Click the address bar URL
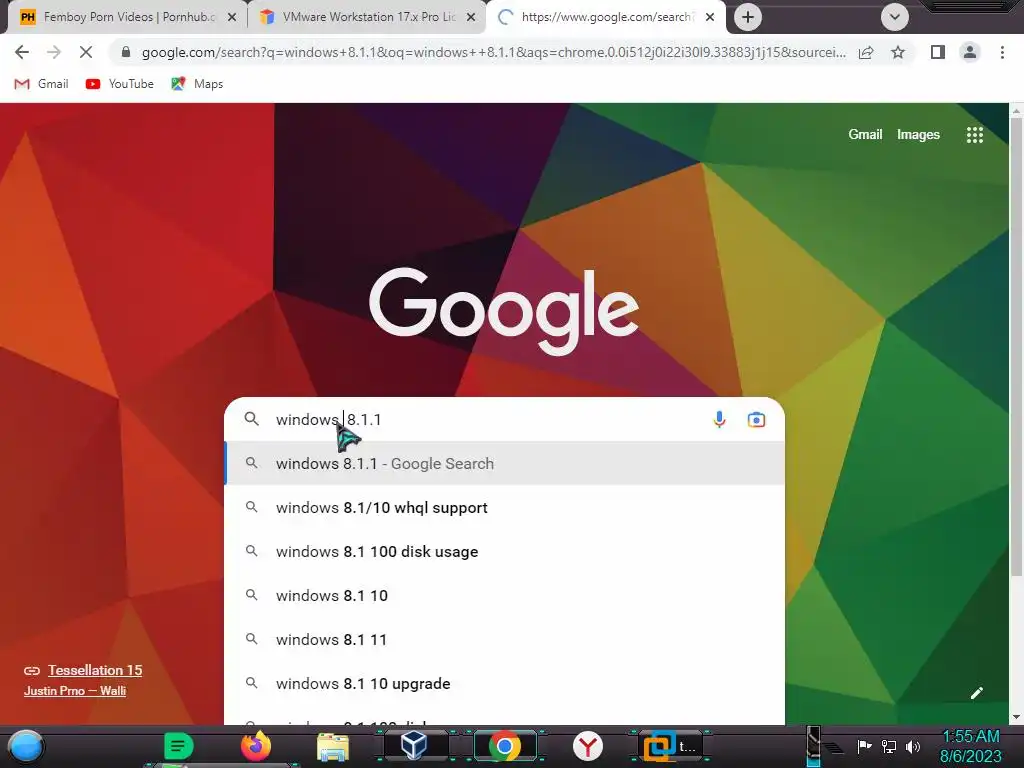 point(494,52)
